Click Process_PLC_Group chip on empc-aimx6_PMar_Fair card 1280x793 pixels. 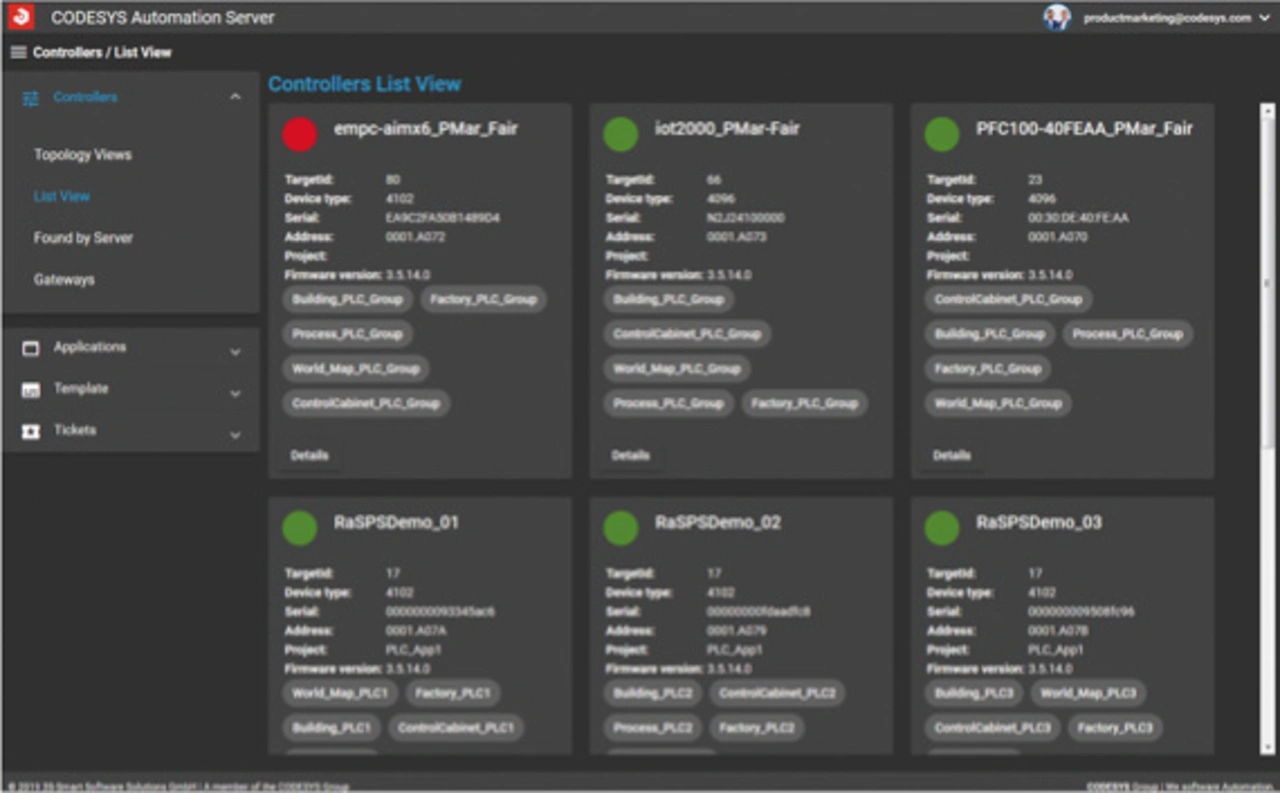coord(347,334)
